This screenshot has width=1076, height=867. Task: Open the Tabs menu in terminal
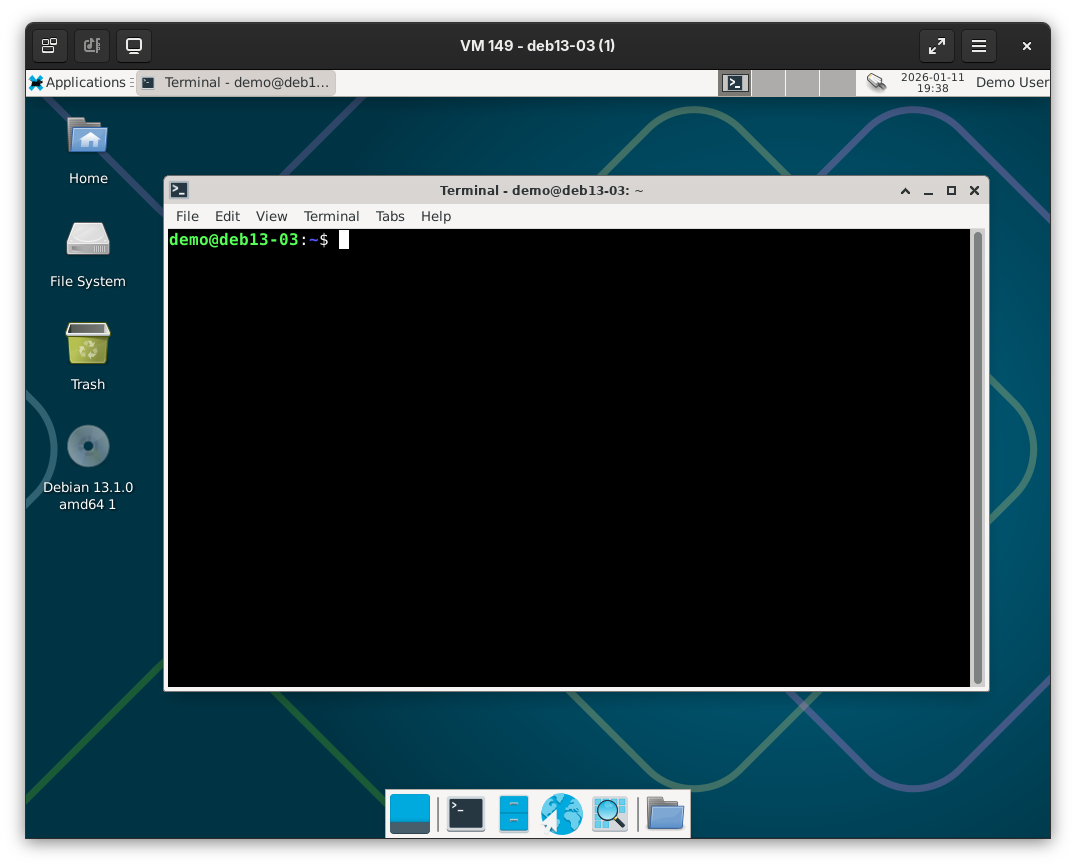coord(390,216)
